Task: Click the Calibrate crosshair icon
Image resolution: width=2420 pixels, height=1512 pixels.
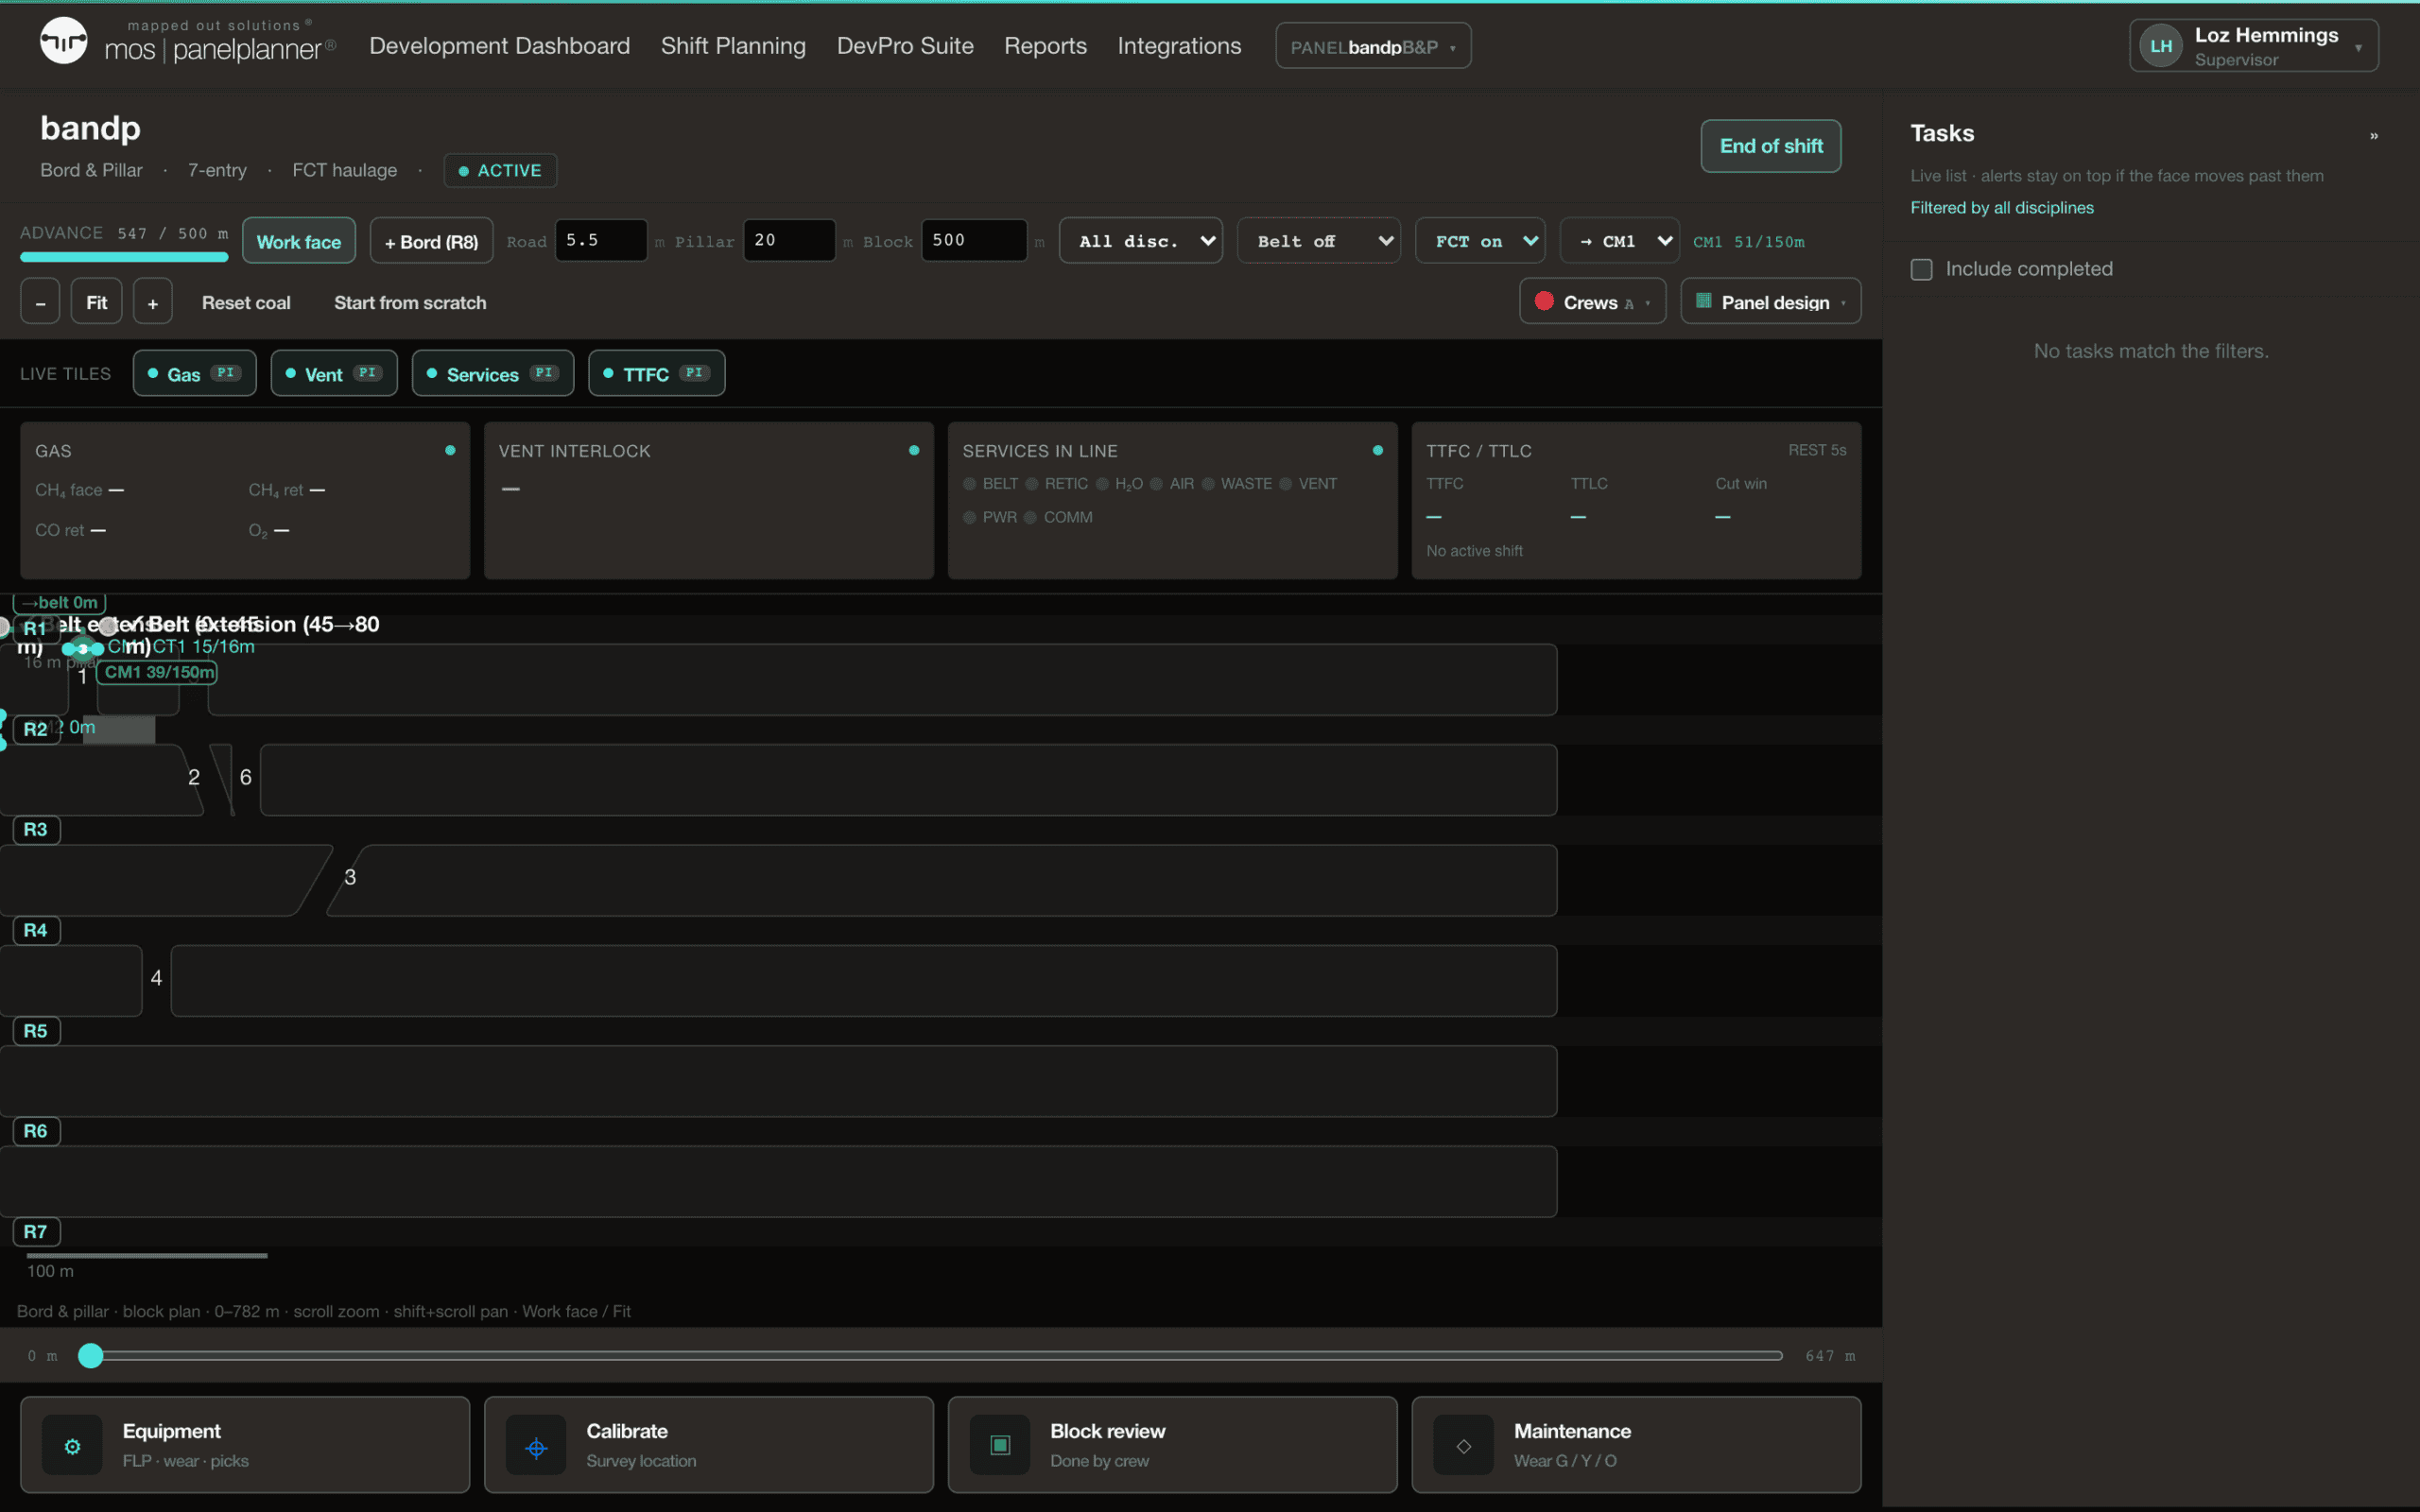Action: (x=536, y=1445)
